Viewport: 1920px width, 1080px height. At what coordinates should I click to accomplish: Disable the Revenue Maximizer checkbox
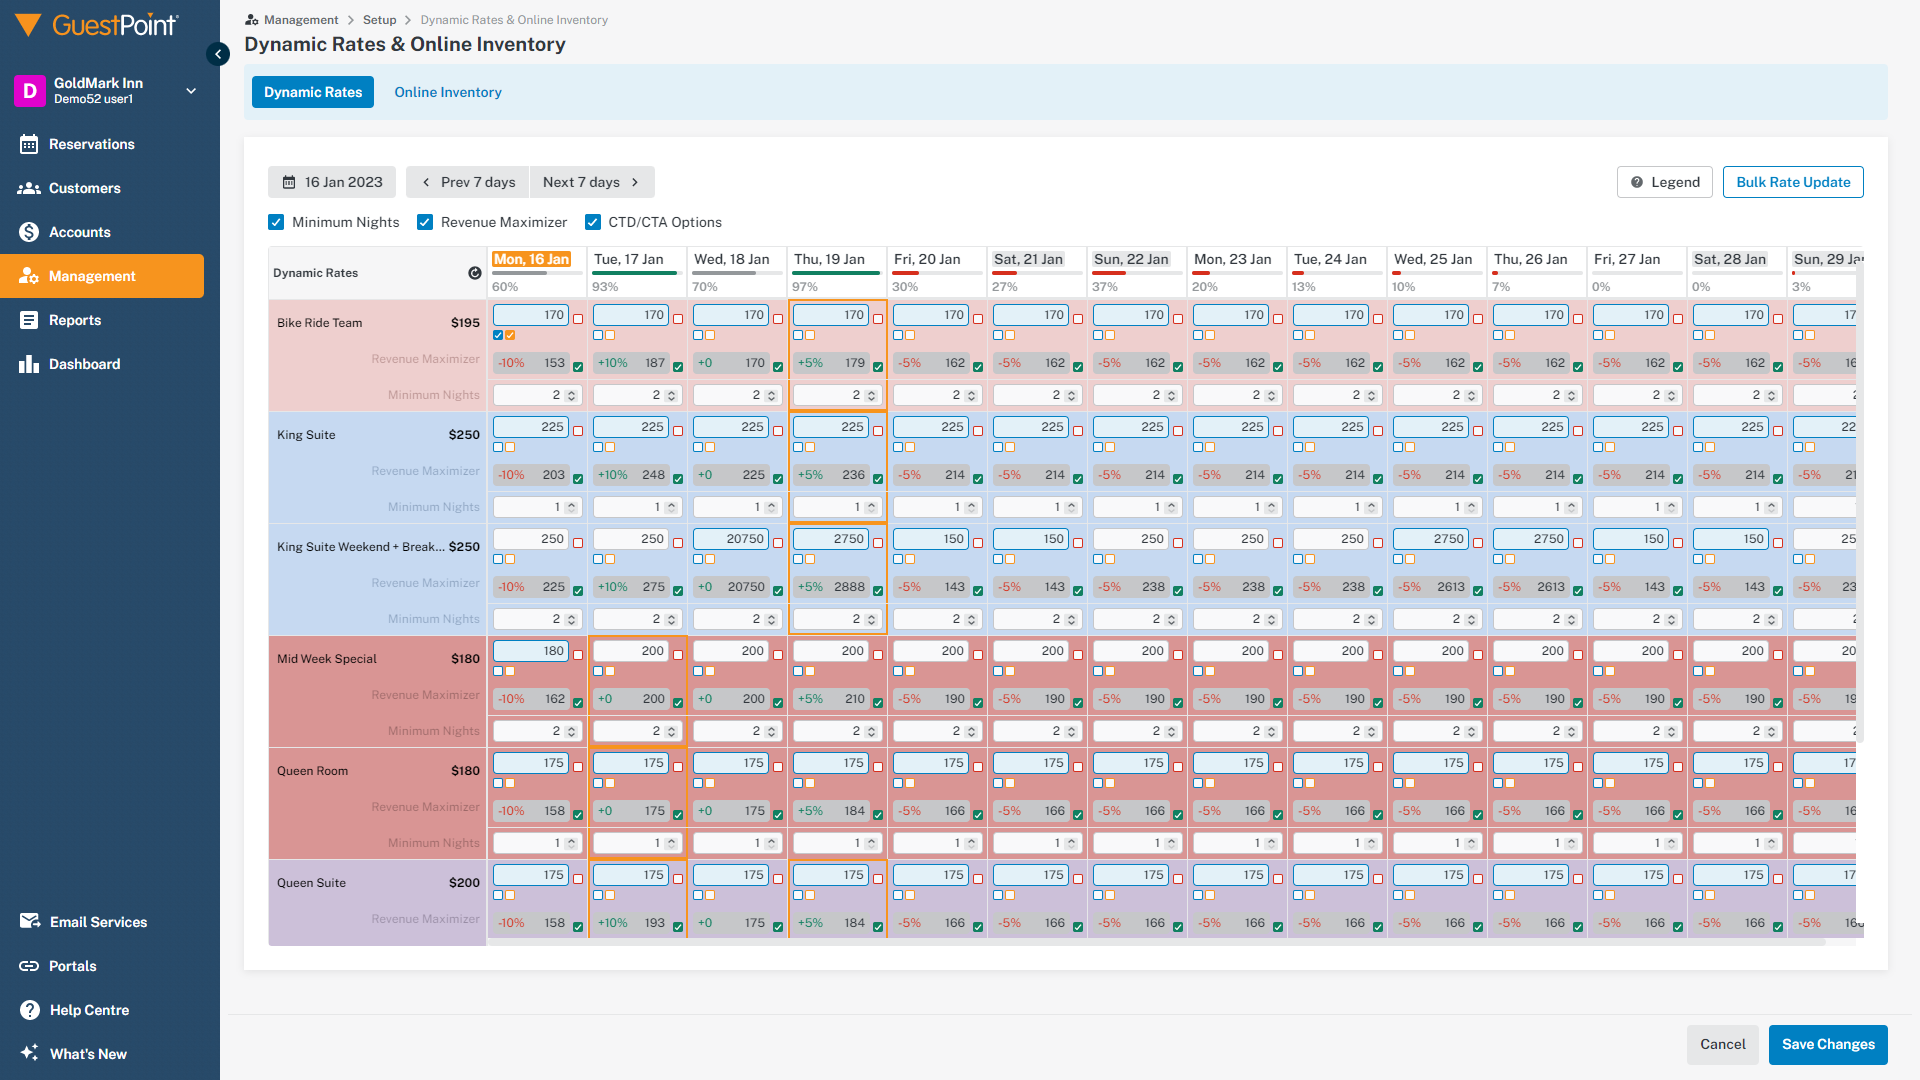click(x=425, y=222)
